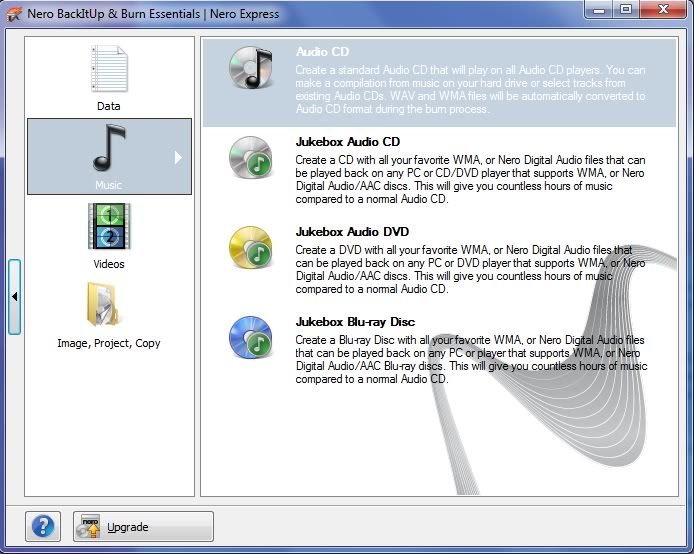Minimize the Nero Express window
Viewport: 694px width, 554px height.
point(600,10)
